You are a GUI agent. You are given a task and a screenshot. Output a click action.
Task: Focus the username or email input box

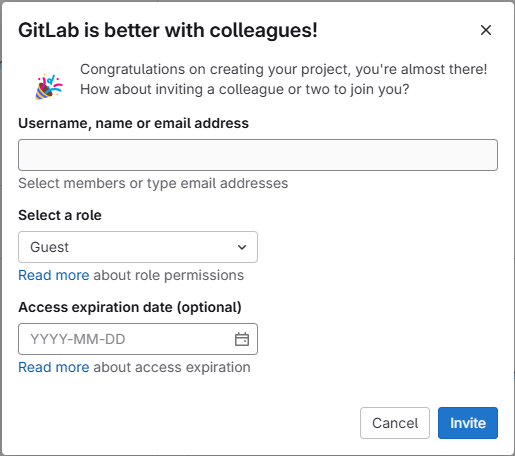point(258,155)
